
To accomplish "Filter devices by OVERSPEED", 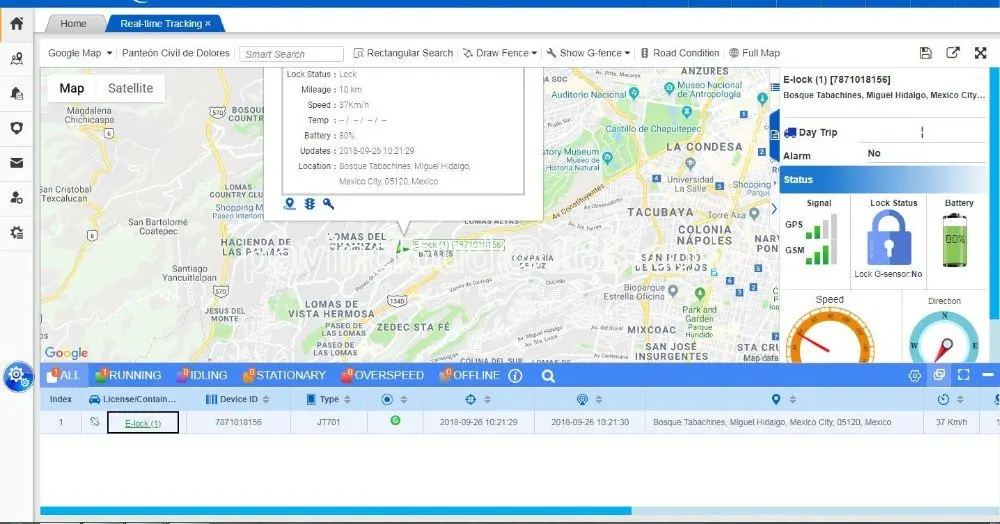I will point(383,375).
